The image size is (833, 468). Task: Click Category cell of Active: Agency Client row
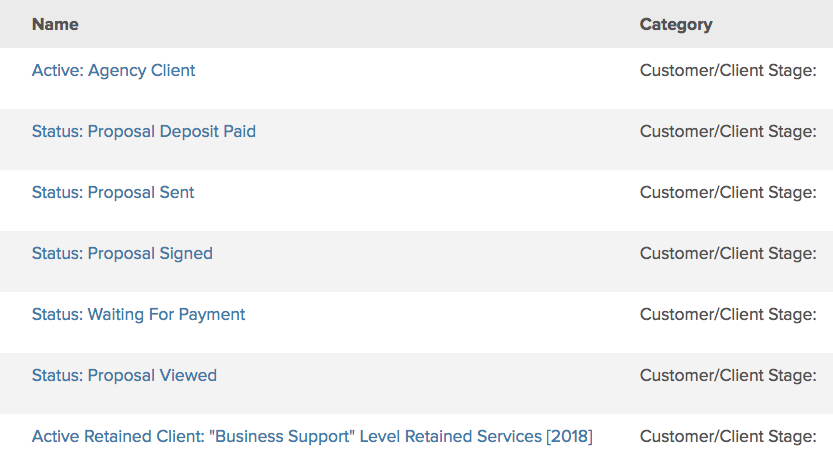(728, 70)
